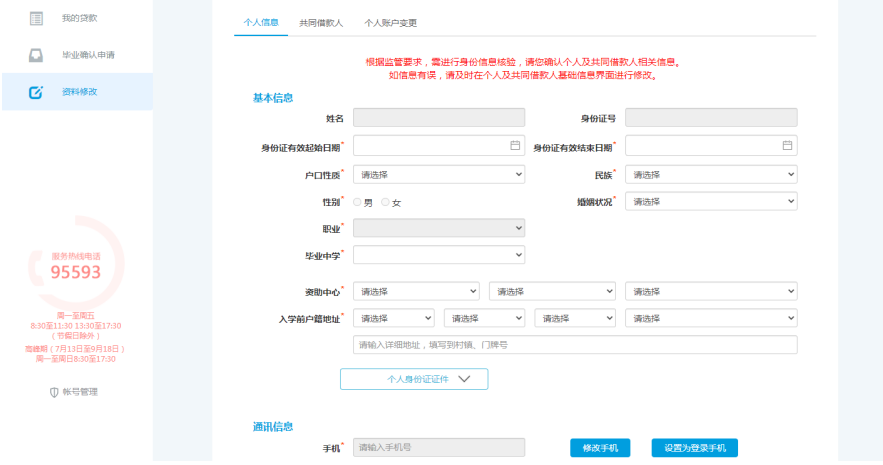The height and width of the screenshot is (465, 883).
Task: Open calendar icon for 身份证有效结束日期
Action: pyautogui.click(x=787, y=146)
